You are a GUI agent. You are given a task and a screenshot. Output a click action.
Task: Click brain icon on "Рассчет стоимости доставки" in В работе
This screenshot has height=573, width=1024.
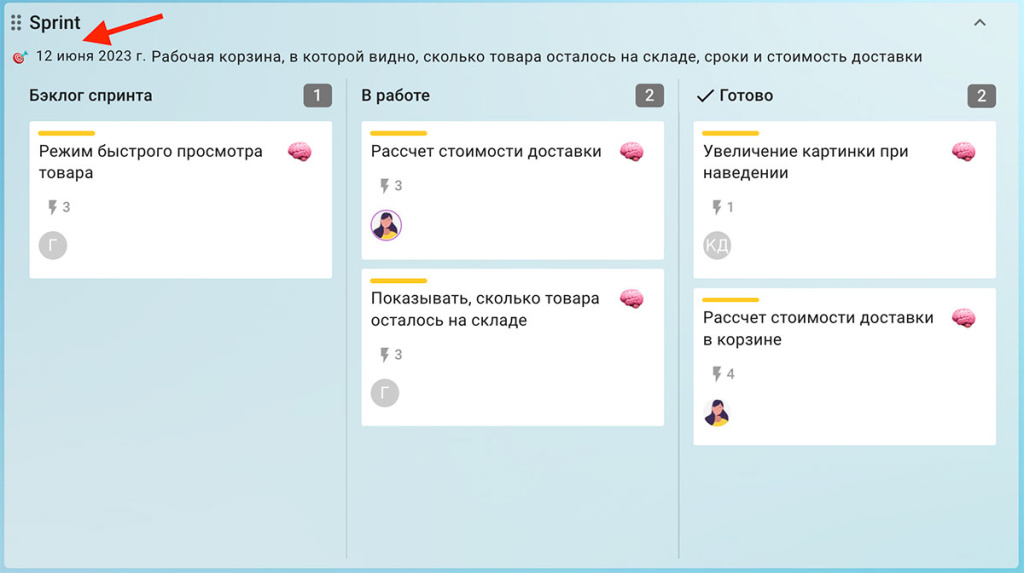pyautogui.click(x=631, y=152)
